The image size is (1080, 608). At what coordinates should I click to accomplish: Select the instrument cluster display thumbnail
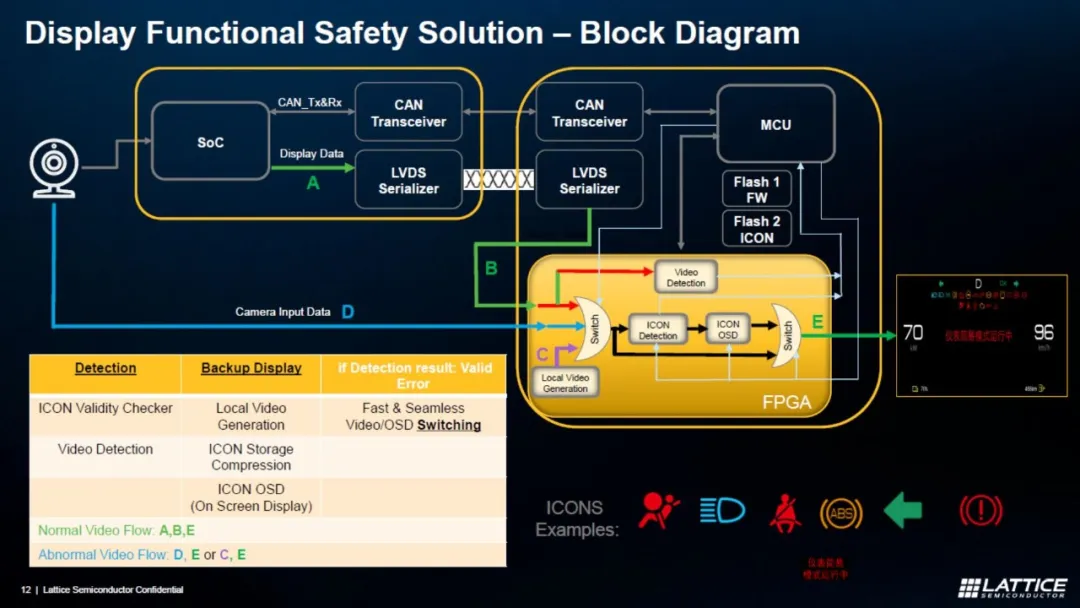point(982,335)
